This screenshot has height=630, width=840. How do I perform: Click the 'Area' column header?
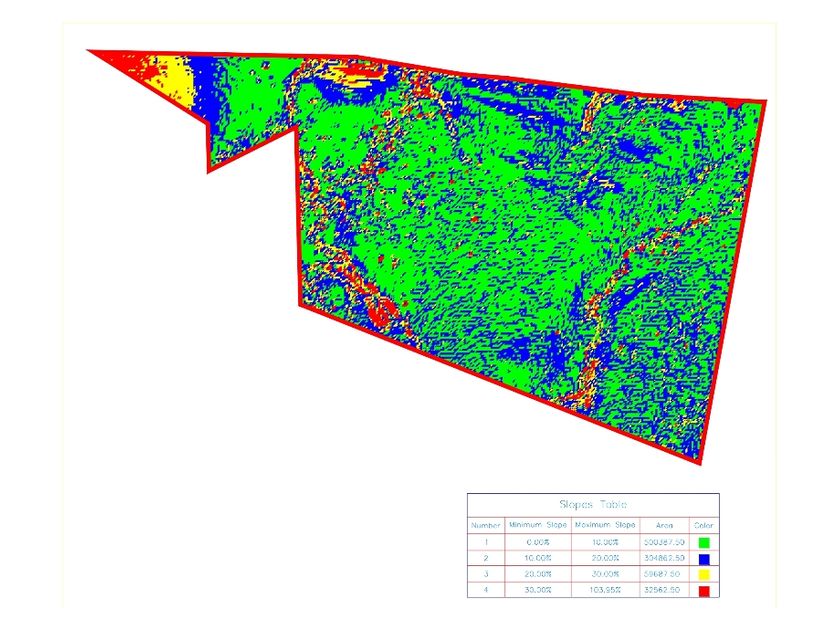(x=664, y=526)
